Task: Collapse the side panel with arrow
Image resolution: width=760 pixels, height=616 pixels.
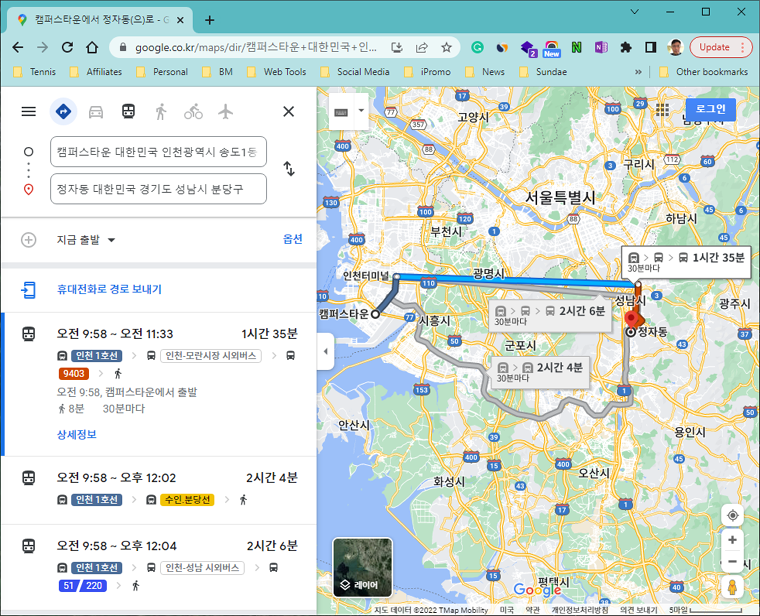Action: tap(326, 351)
